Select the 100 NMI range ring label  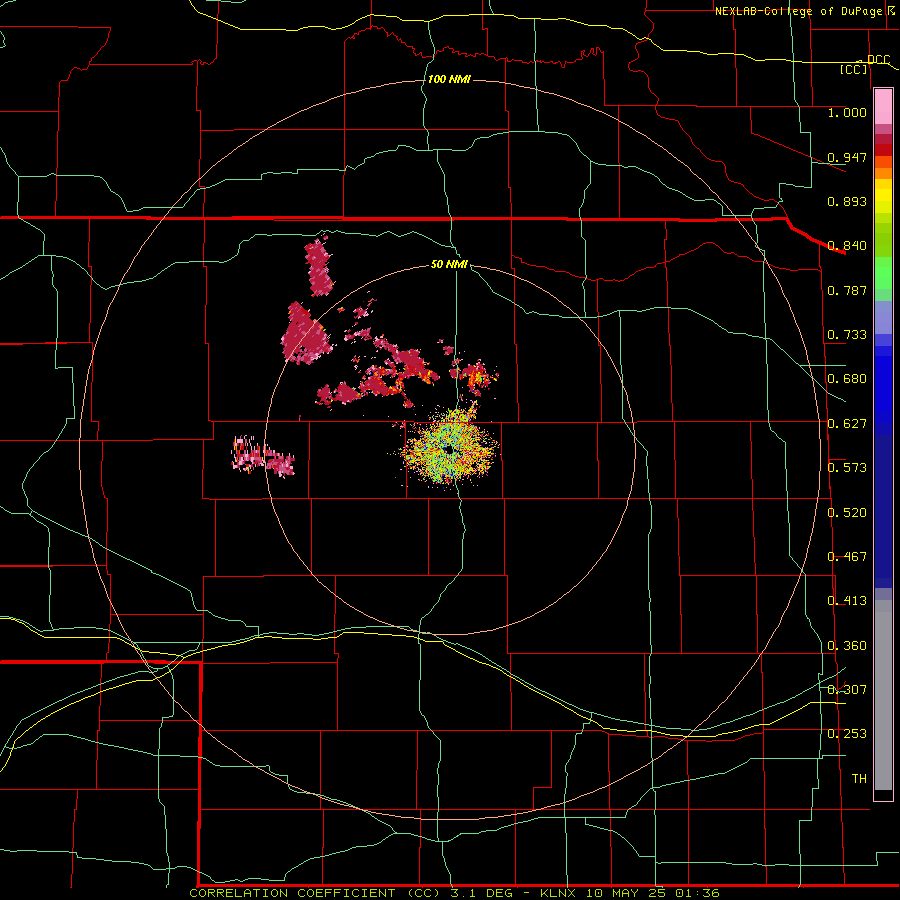tap(449, 79)
